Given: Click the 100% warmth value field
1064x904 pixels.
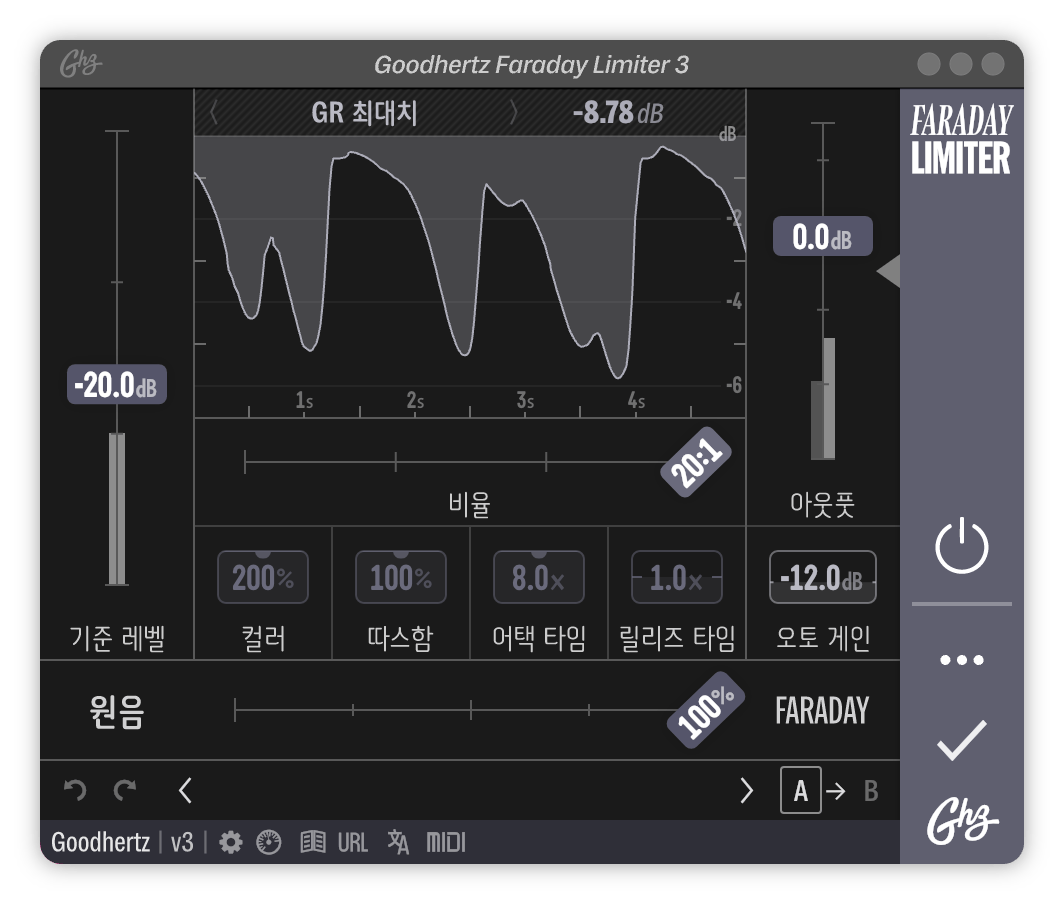Looking at the screenshot, I should [x=401, y=578].
